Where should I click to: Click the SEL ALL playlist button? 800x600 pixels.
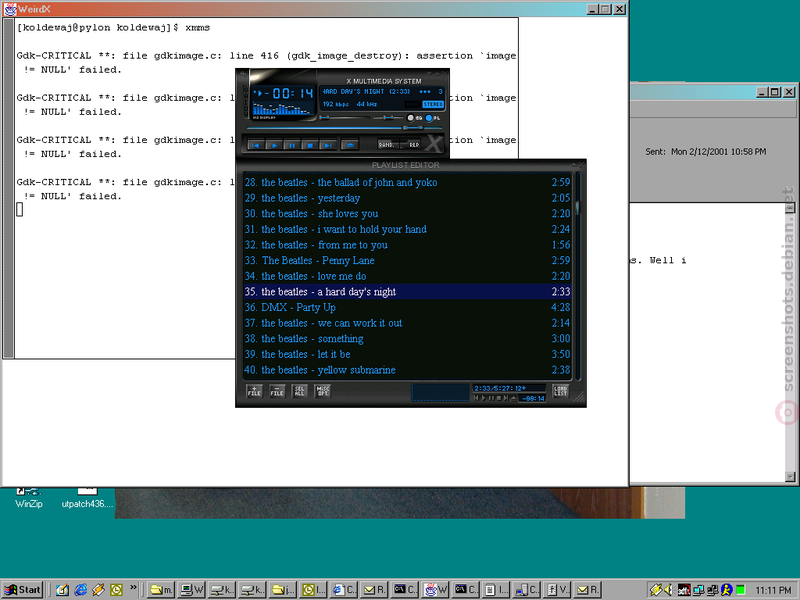pyautogui.click(x=299, y=391)
